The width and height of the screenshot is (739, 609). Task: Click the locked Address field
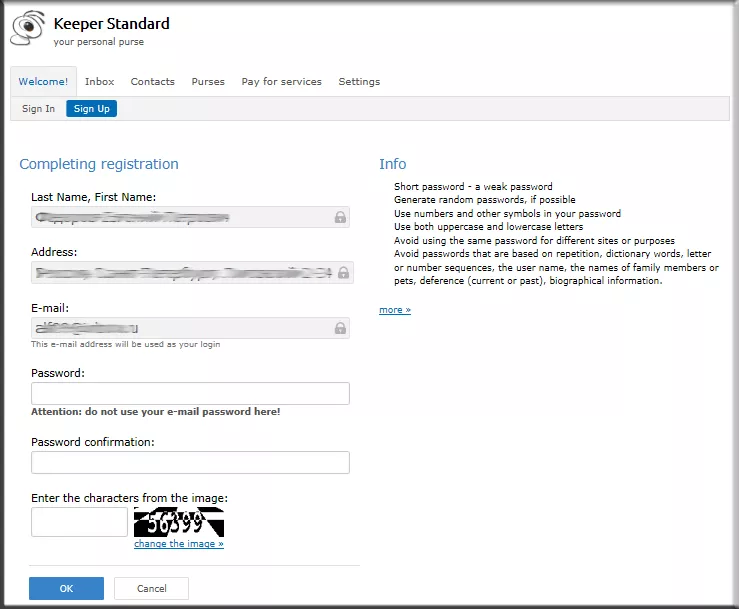[x=192, y=272]
